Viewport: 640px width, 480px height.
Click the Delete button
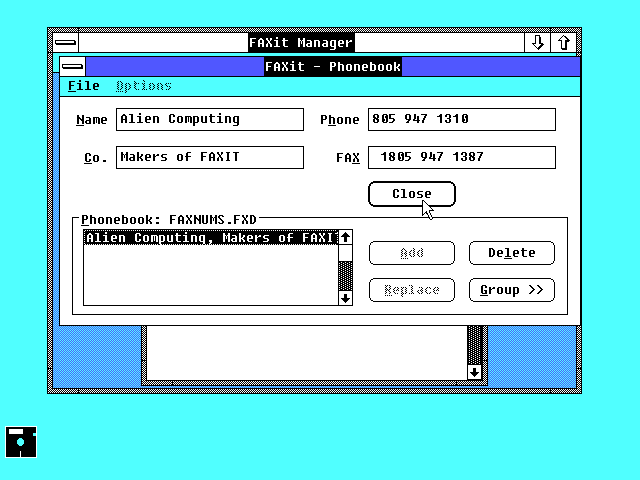(x=512, y=253)
